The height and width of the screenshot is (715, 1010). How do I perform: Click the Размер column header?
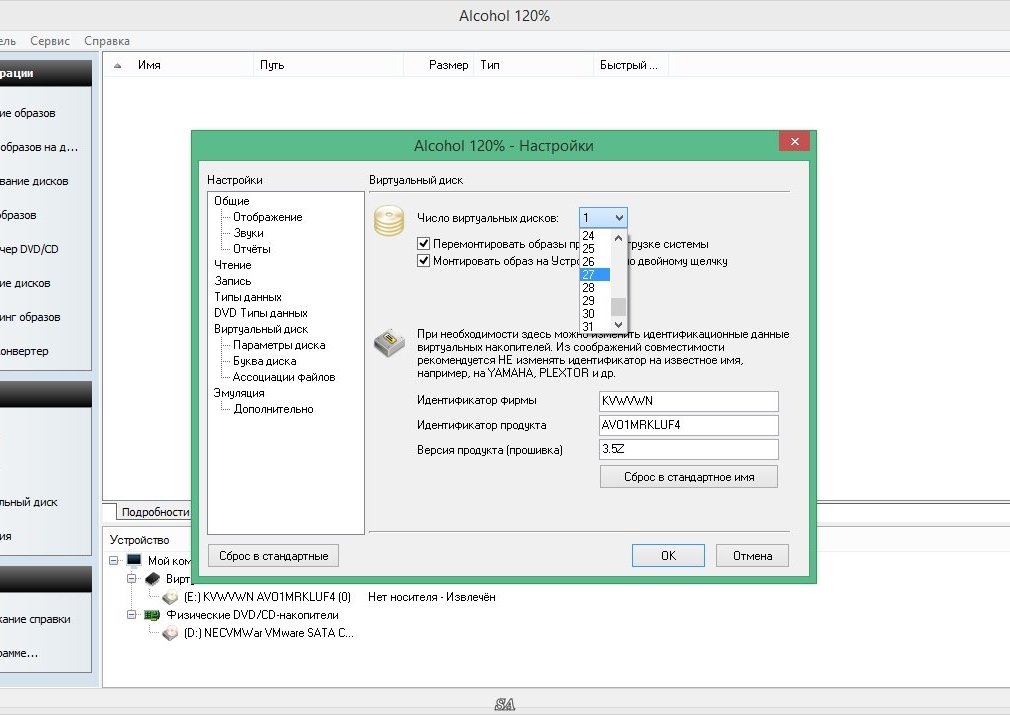[439, 65]
